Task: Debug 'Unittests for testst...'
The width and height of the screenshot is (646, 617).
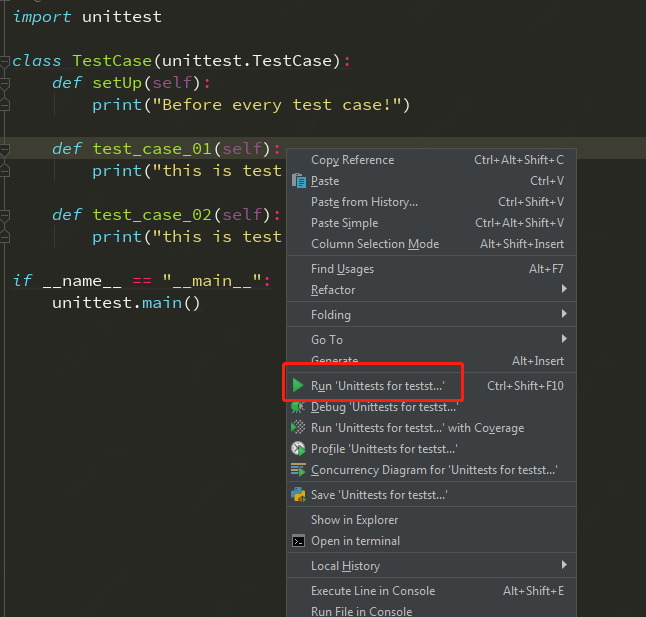Action: pyautogui.click(x=431, y=407)
